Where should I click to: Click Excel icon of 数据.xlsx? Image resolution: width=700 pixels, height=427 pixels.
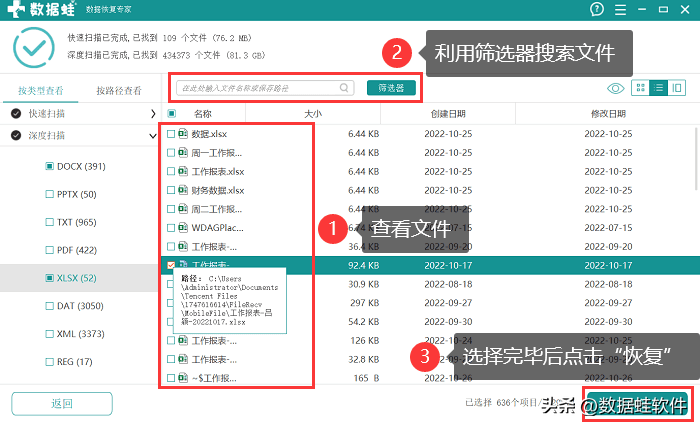(183, 134)
